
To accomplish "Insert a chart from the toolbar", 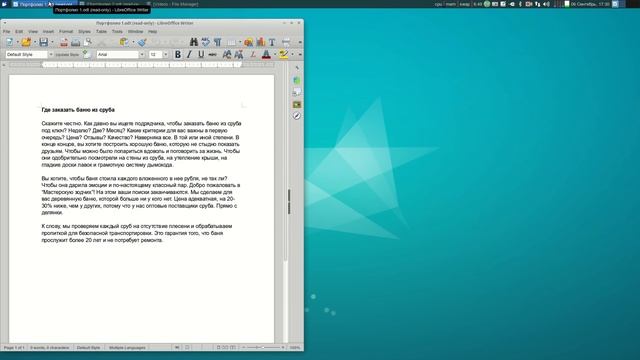I will (260, 42).
